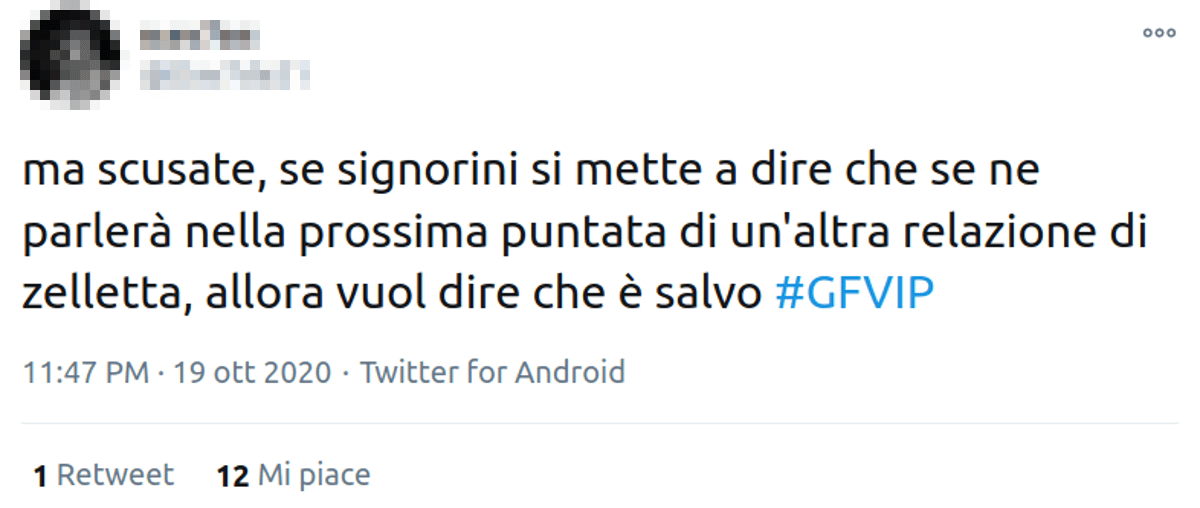This screenshot has width=1200, height=508.
Task: Open the Twitter for Android source link
Action: pos(492,373)
